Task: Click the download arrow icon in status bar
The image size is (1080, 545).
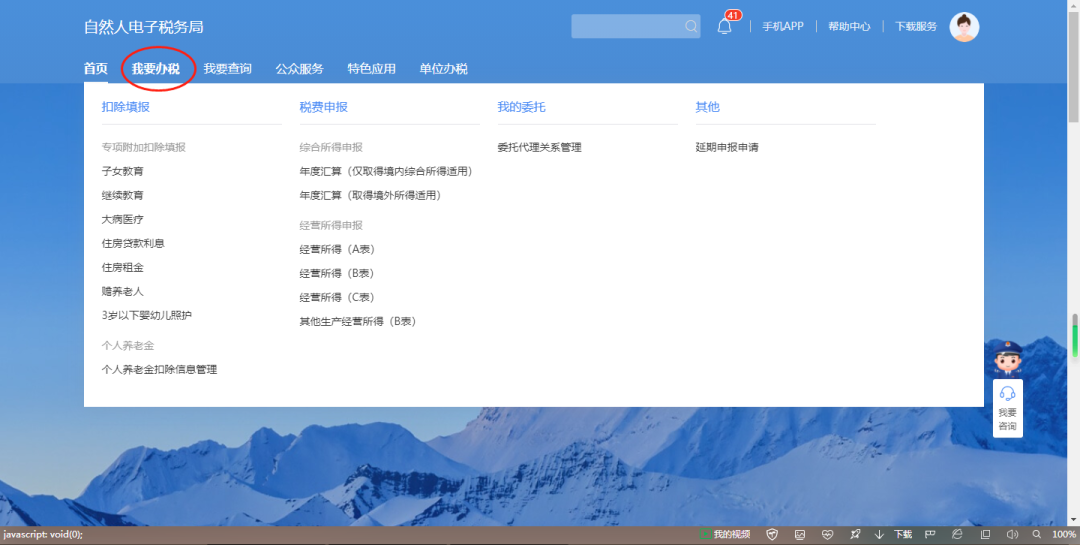Action: pos(879,535)
